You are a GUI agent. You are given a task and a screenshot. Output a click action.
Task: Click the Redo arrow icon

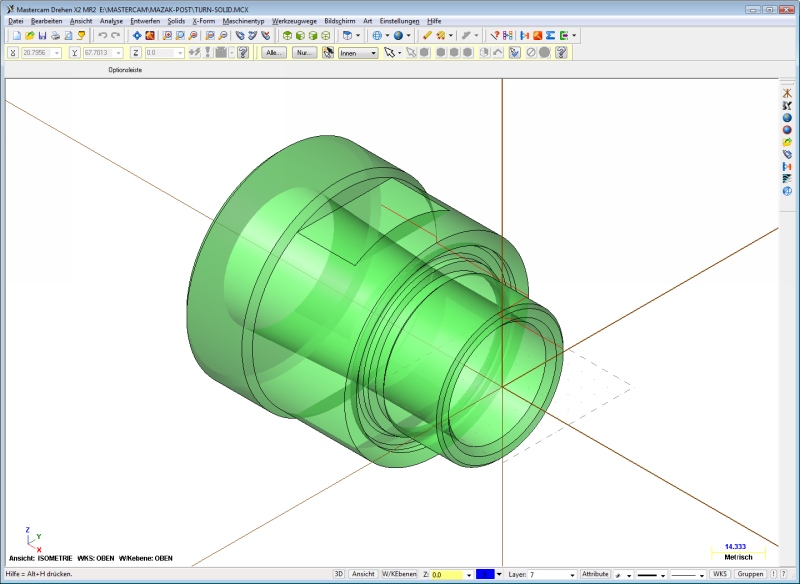click(116, 36)
